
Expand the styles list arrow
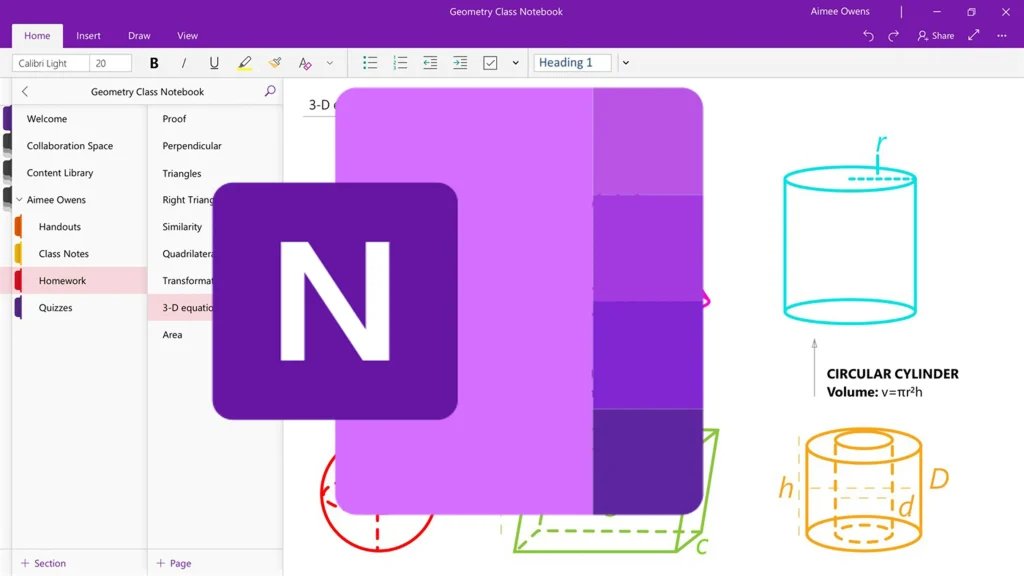[626, 63]
